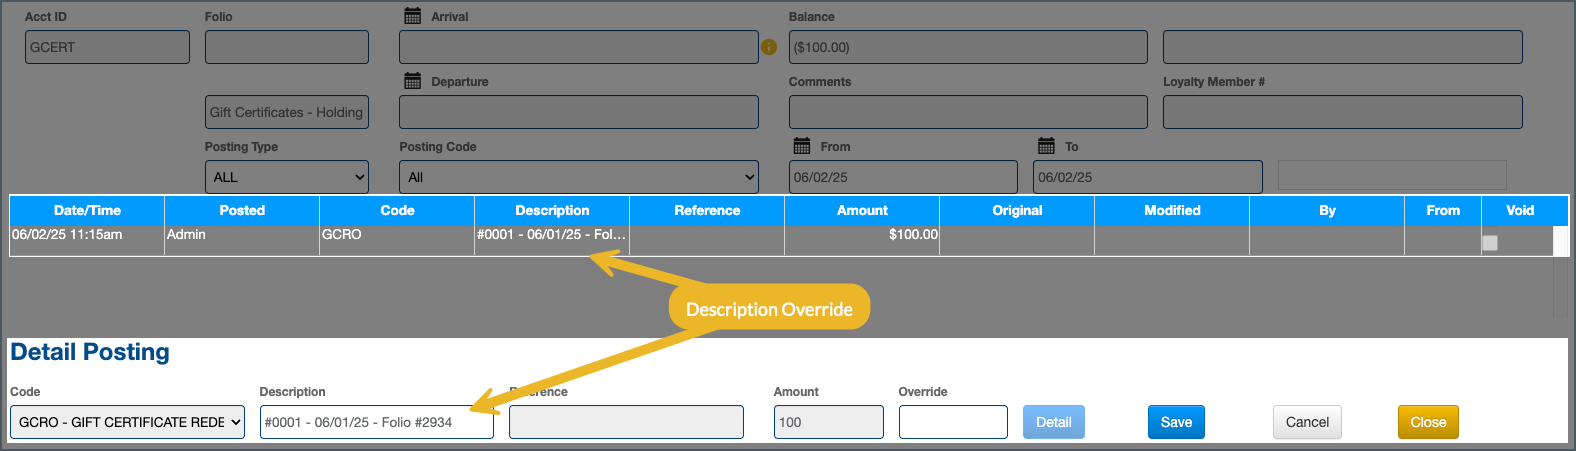Open the From date calendar icon
The image size is (1576, 451).
point(801,146)
